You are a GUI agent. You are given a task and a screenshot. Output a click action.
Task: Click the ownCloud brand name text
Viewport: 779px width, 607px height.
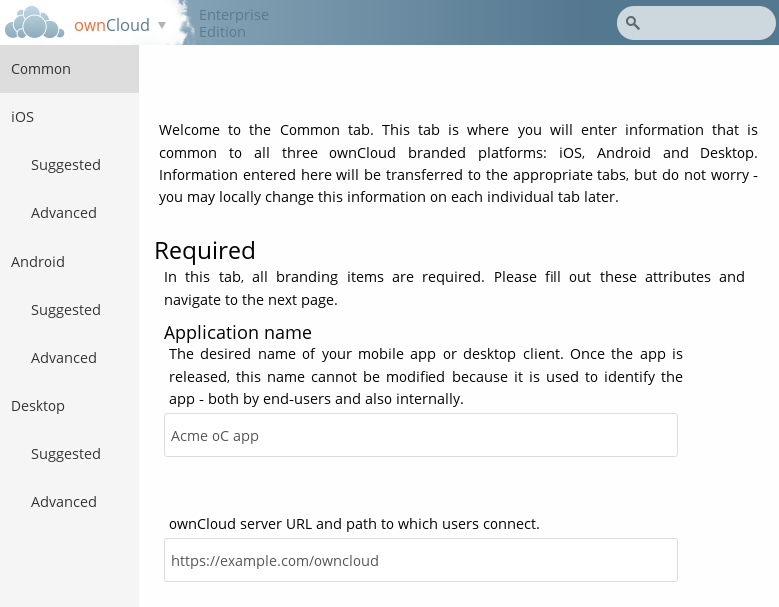tap(112, 25)
